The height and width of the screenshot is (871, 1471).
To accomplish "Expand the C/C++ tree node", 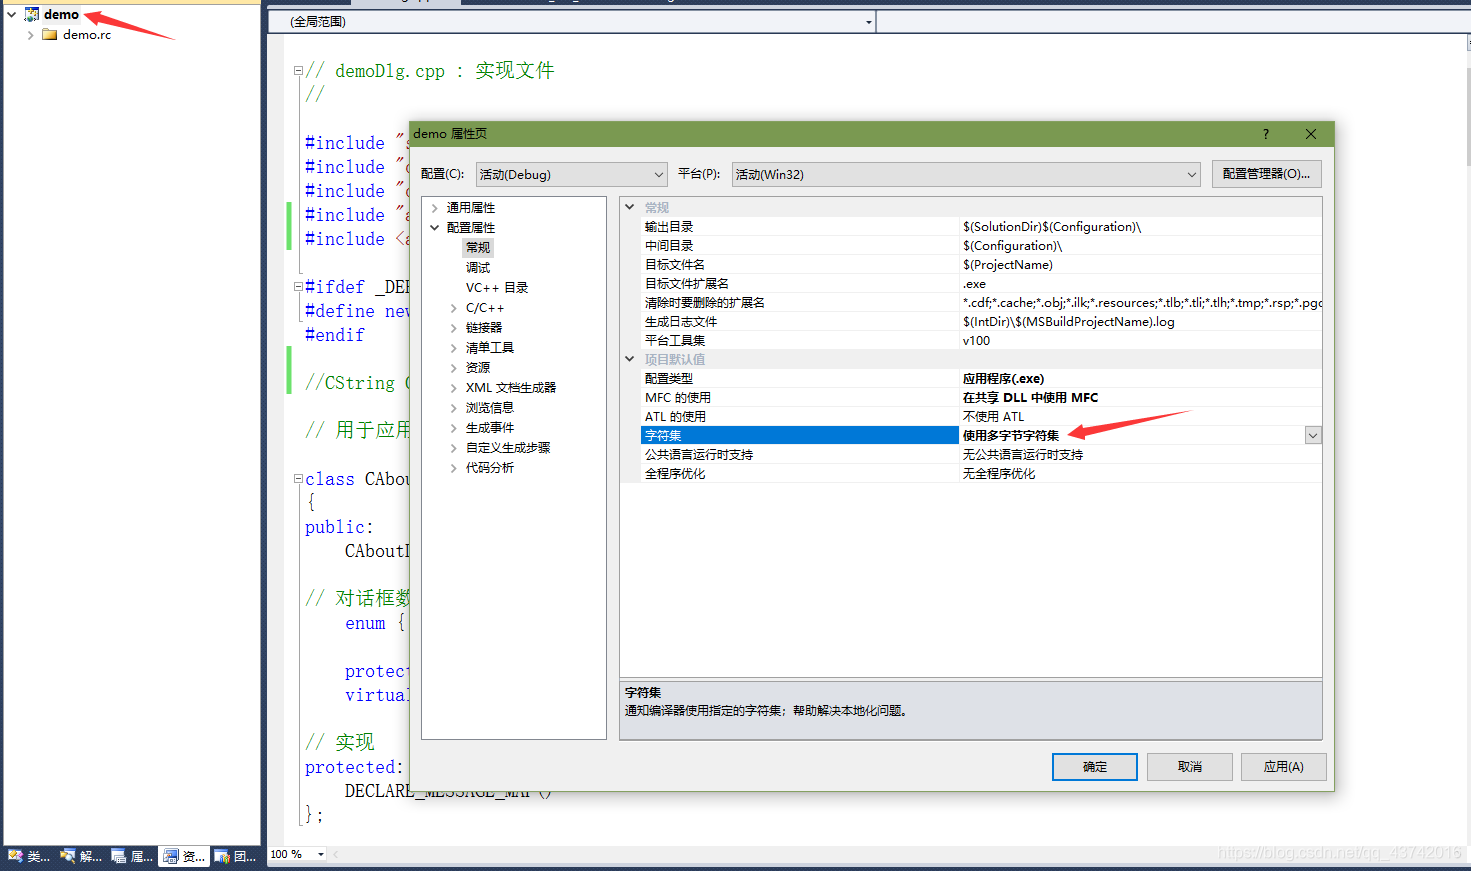I will pos(454,308).
